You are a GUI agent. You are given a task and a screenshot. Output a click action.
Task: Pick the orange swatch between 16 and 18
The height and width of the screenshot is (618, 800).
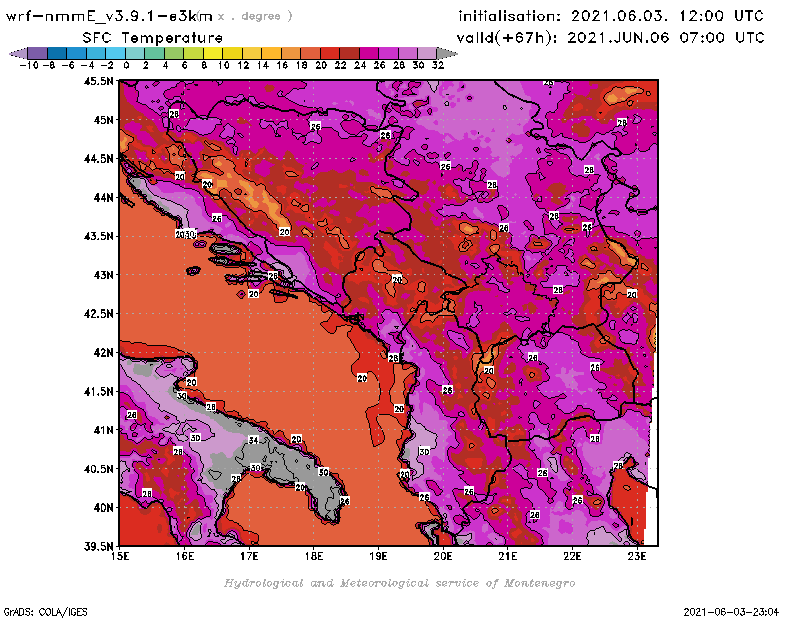click(x=291, y=53)
